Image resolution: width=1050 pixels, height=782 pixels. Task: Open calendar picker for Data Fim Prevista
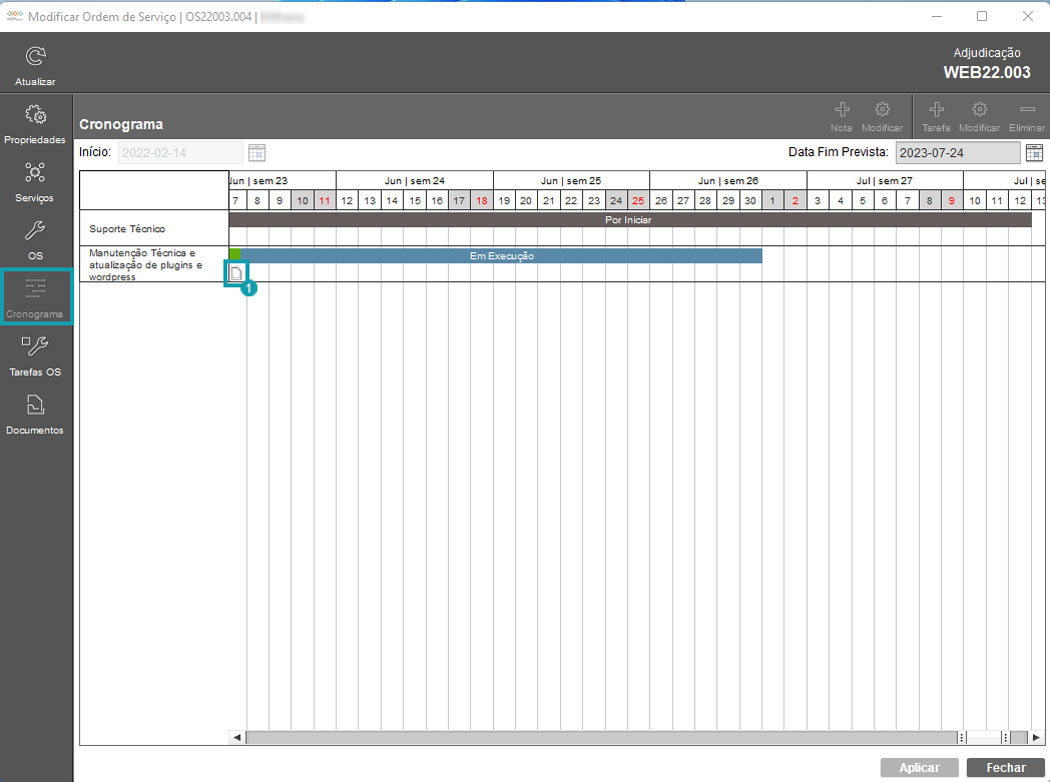[1034, 153]
